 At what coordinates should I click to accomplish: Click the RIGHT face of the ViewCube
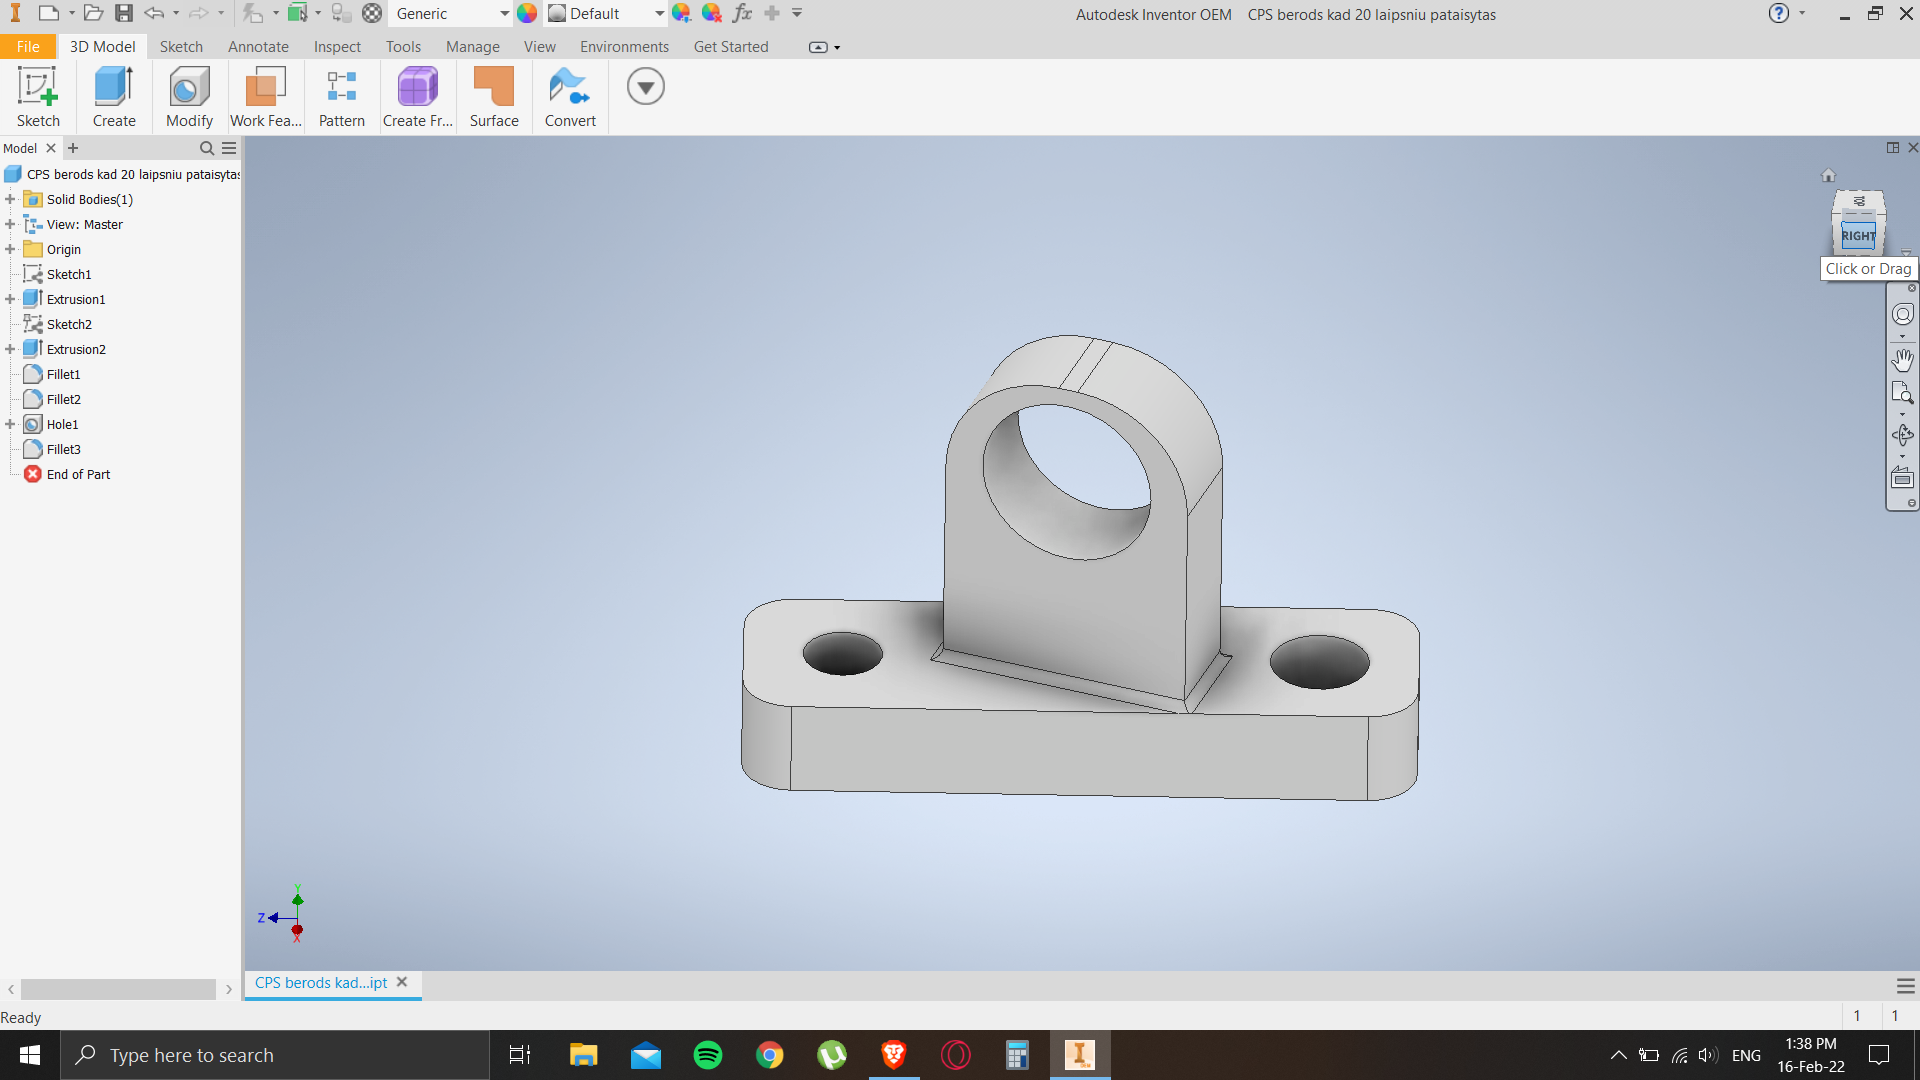click(x=1858, y=236)
